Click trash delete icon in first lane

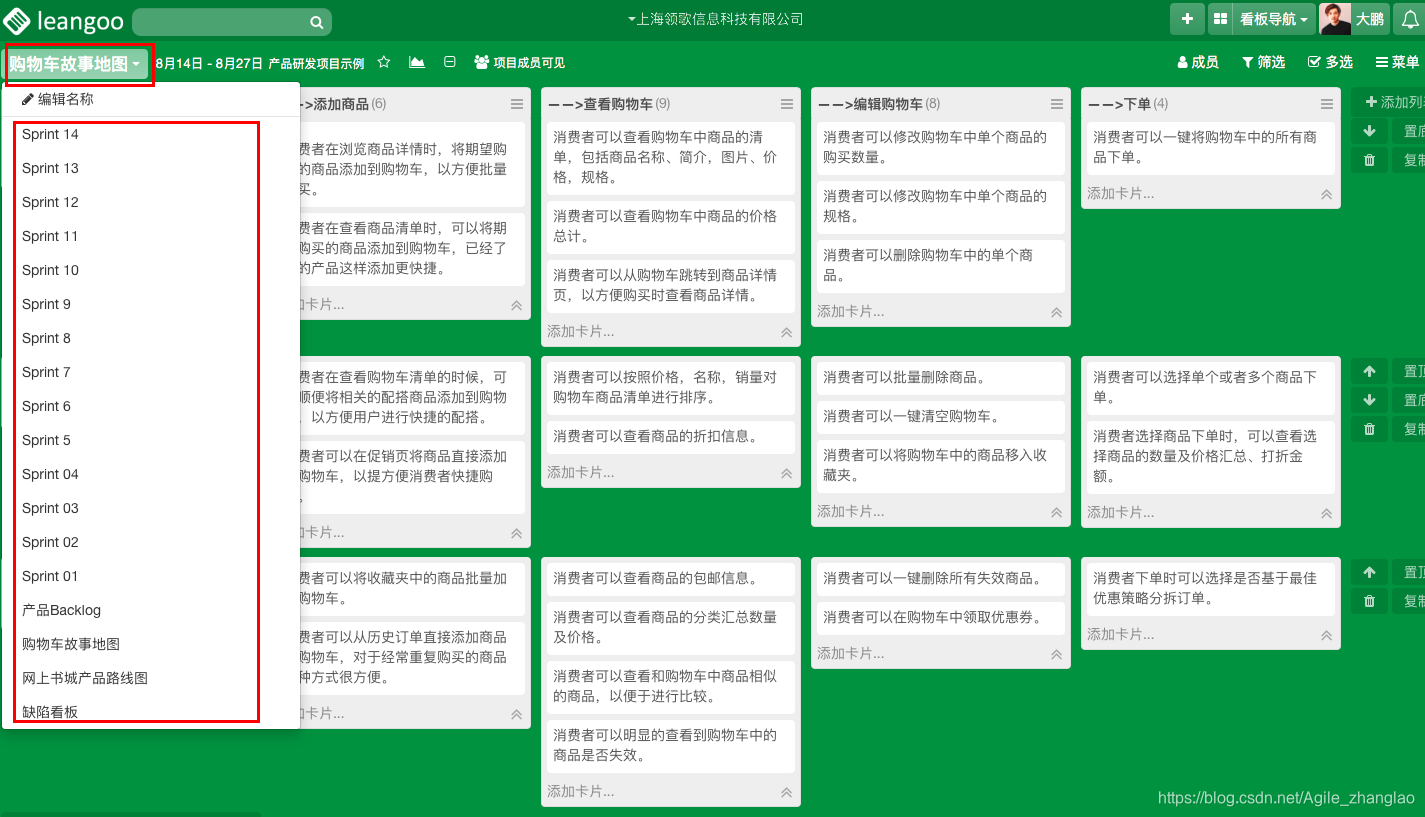(1369, 160)
